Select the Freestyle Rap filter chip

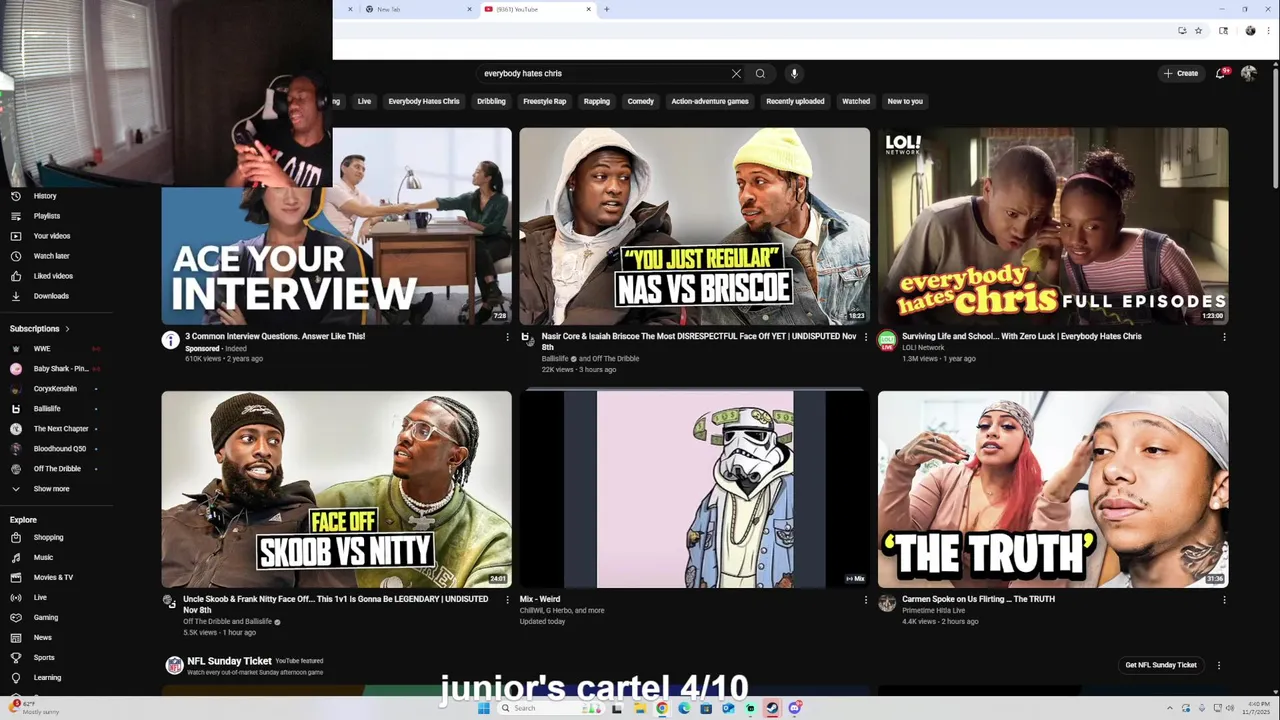point(545,101)
